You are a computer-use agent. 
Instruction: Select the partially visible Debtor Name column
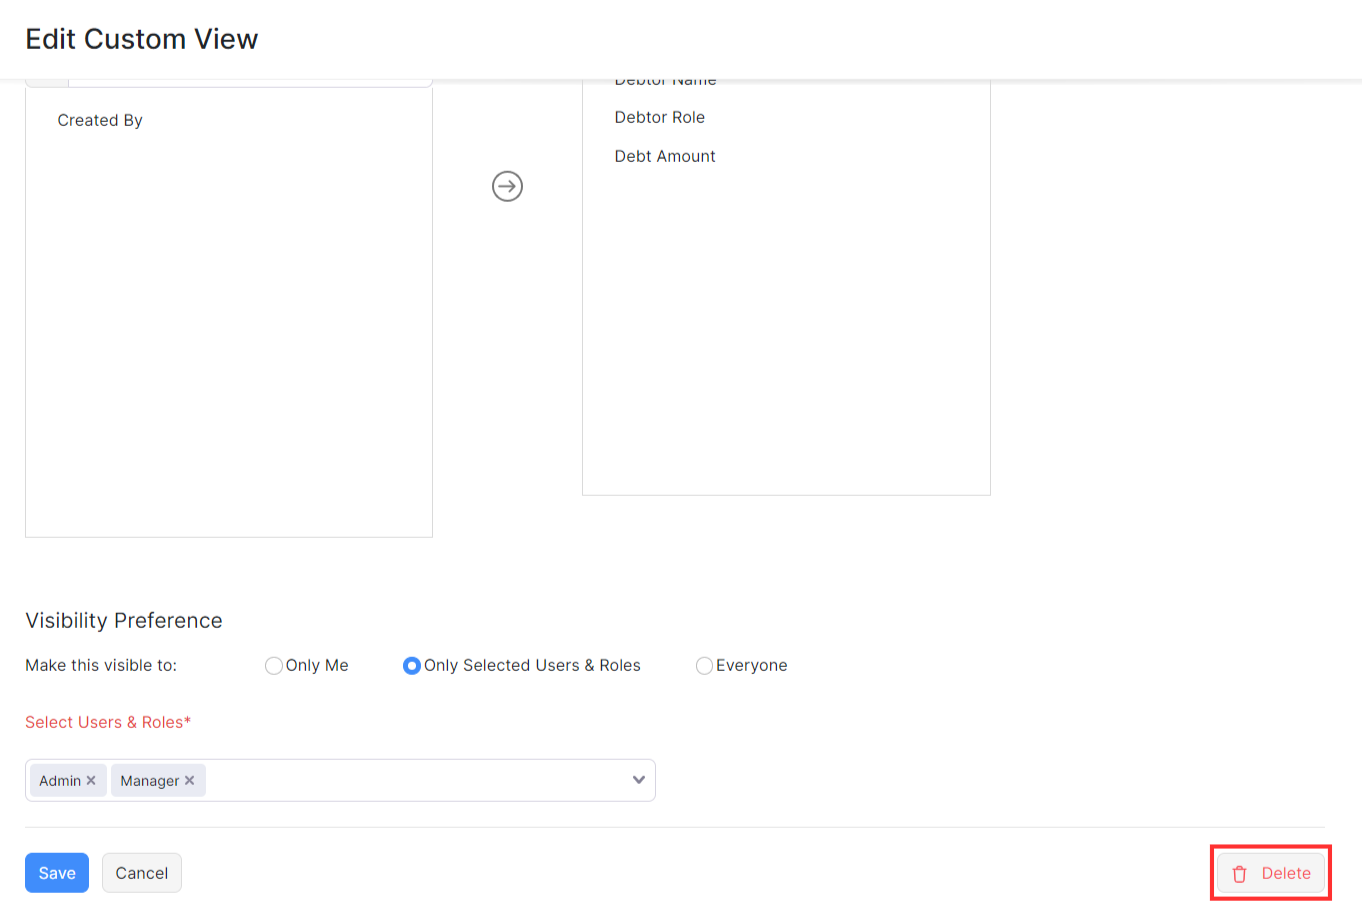click(665, 82)
